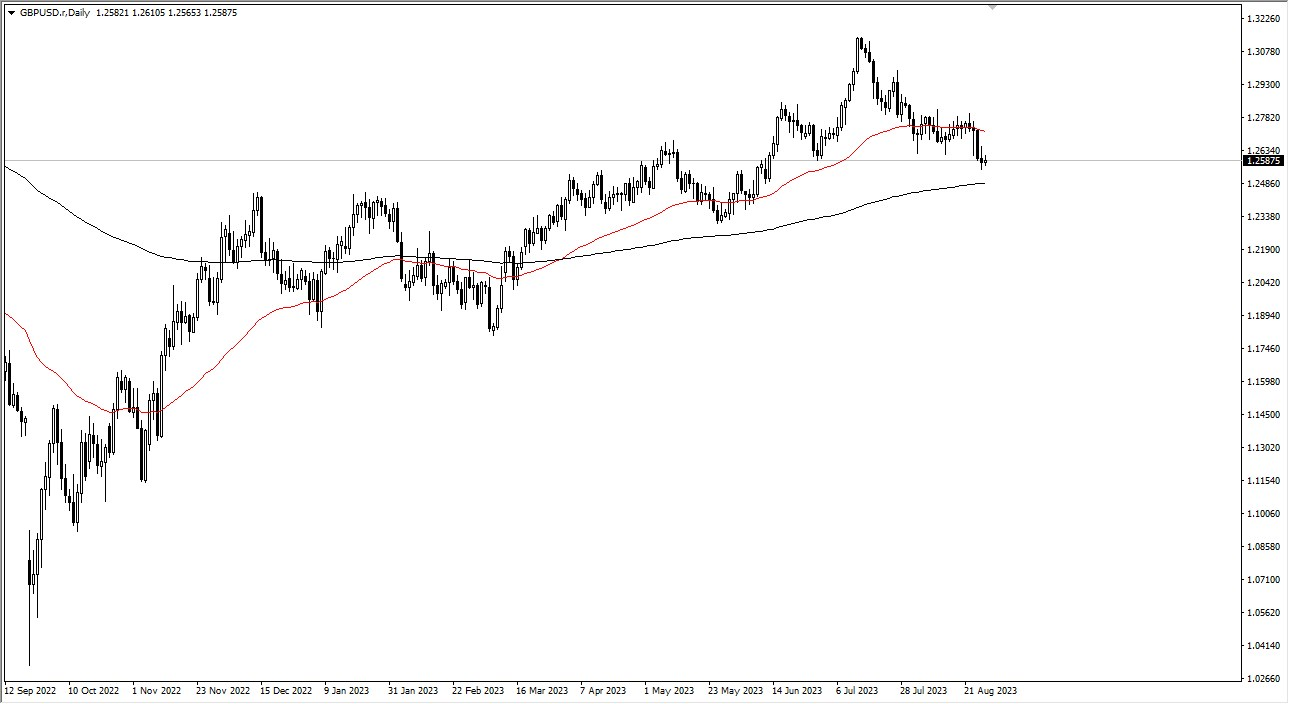Screen dimensions: 1289x704
Task: Click the 12 Sep 2022 date label
Action: pyautogui.click(x=31, y=691)
